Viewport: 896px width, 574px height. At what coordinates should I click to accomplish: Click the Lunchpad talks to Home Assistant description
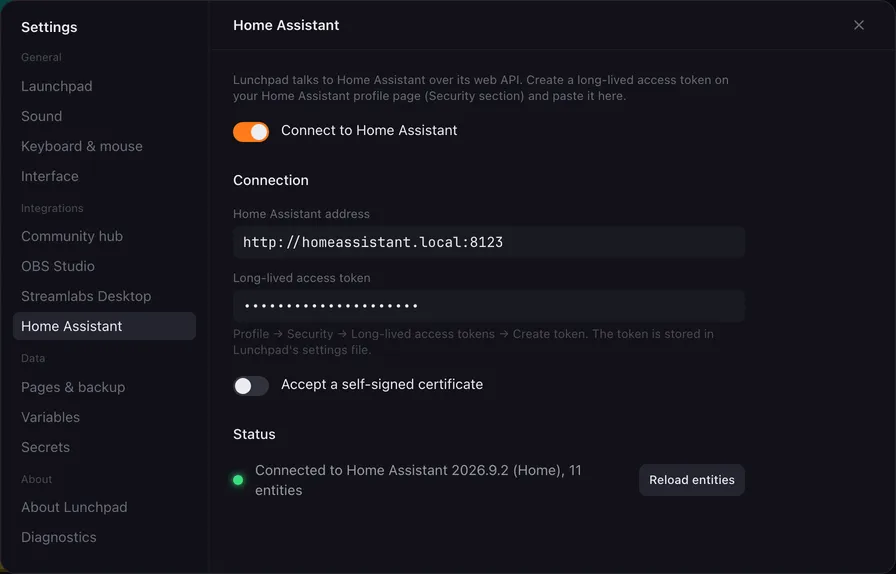point(481,88)
